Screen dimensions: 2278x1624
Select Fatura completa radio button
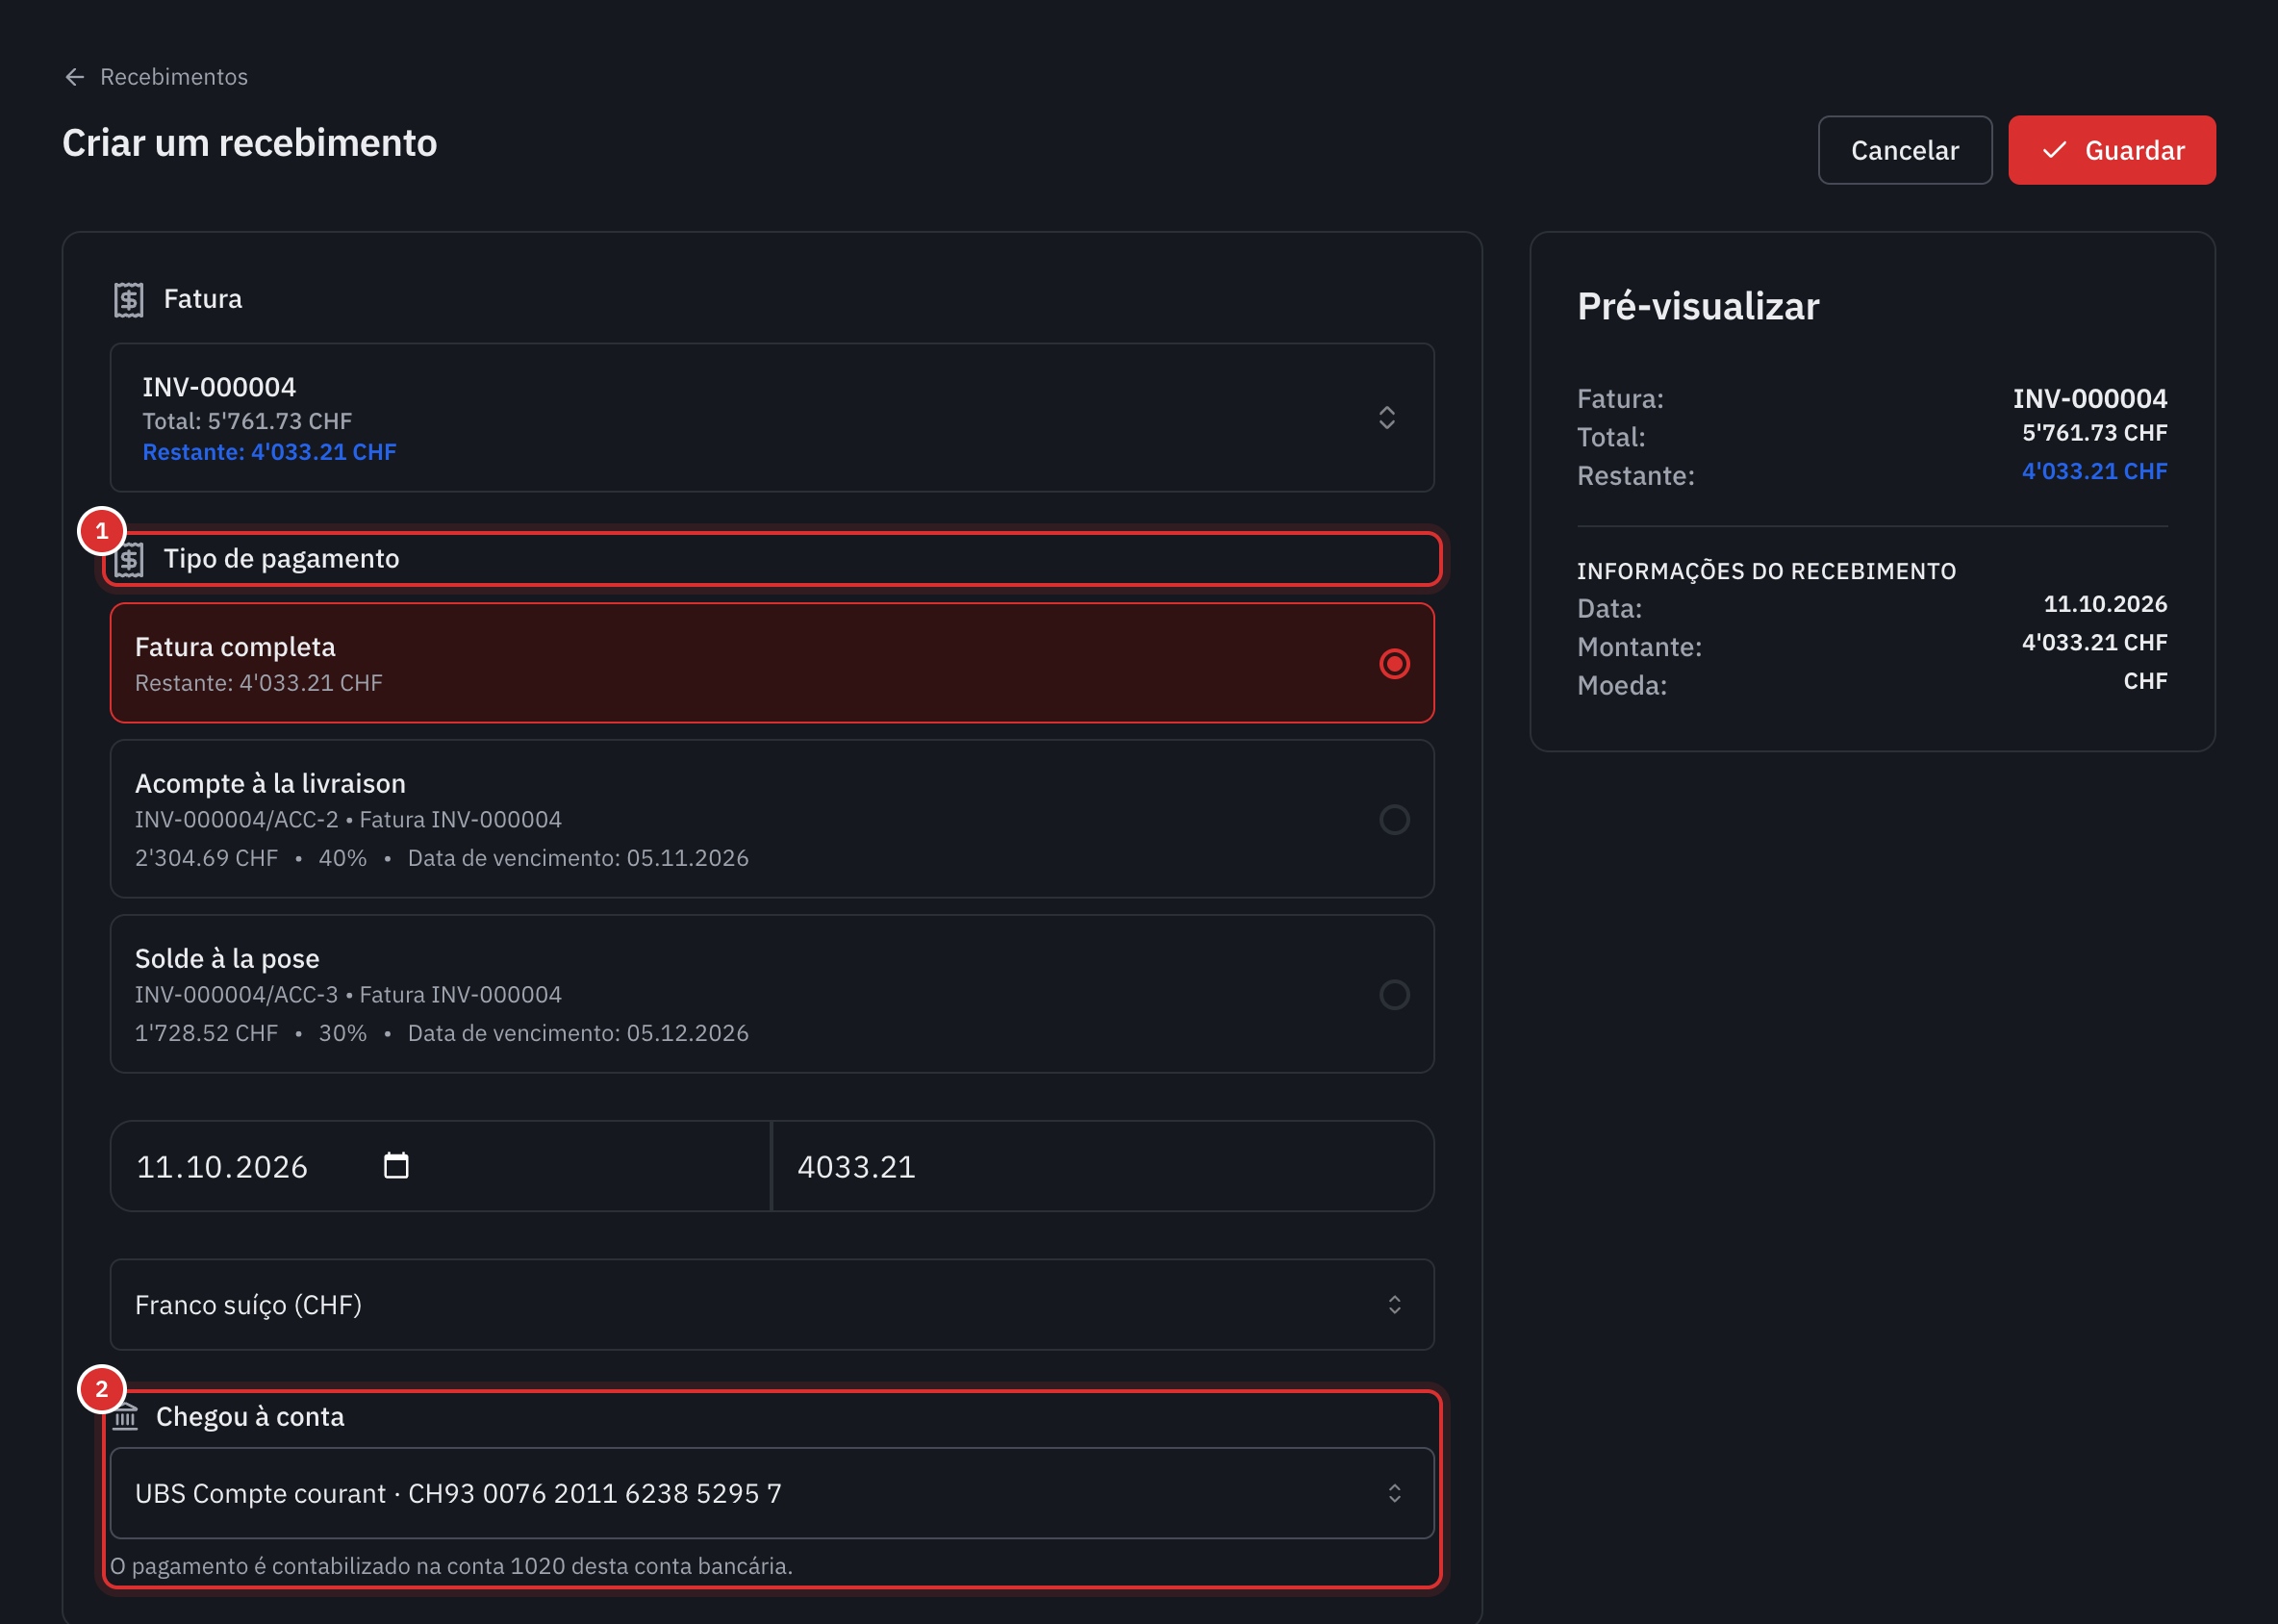point(1394,664)
